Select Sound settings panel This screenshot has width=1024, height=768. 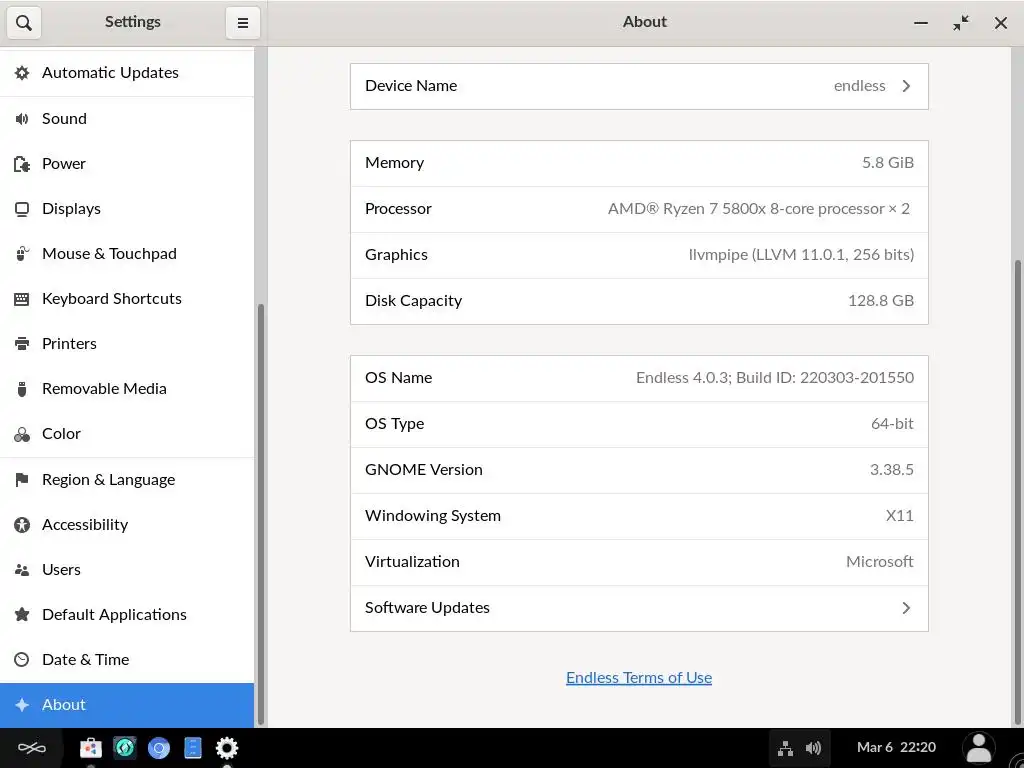[127, 118]
